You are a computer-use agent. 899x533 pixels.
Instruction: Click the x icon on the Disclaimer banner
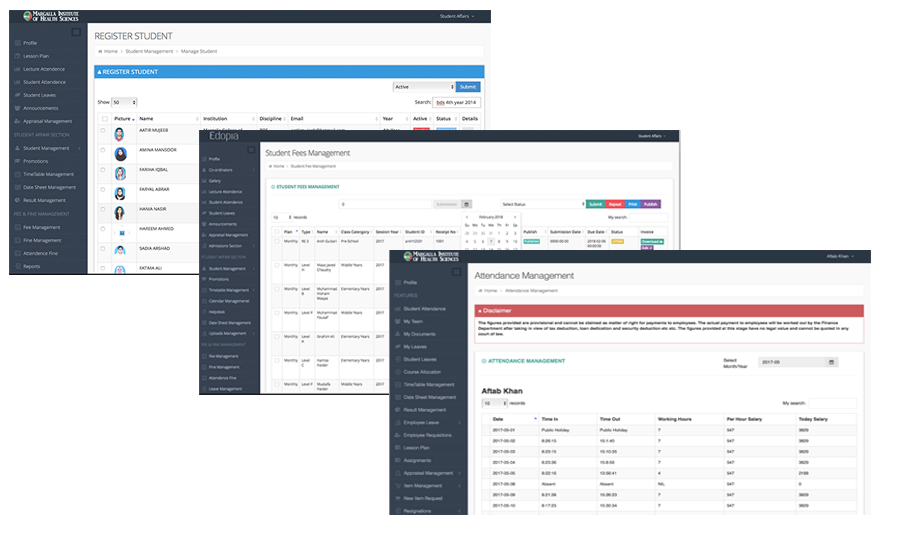pyautogui.click(x=480, y=311)
